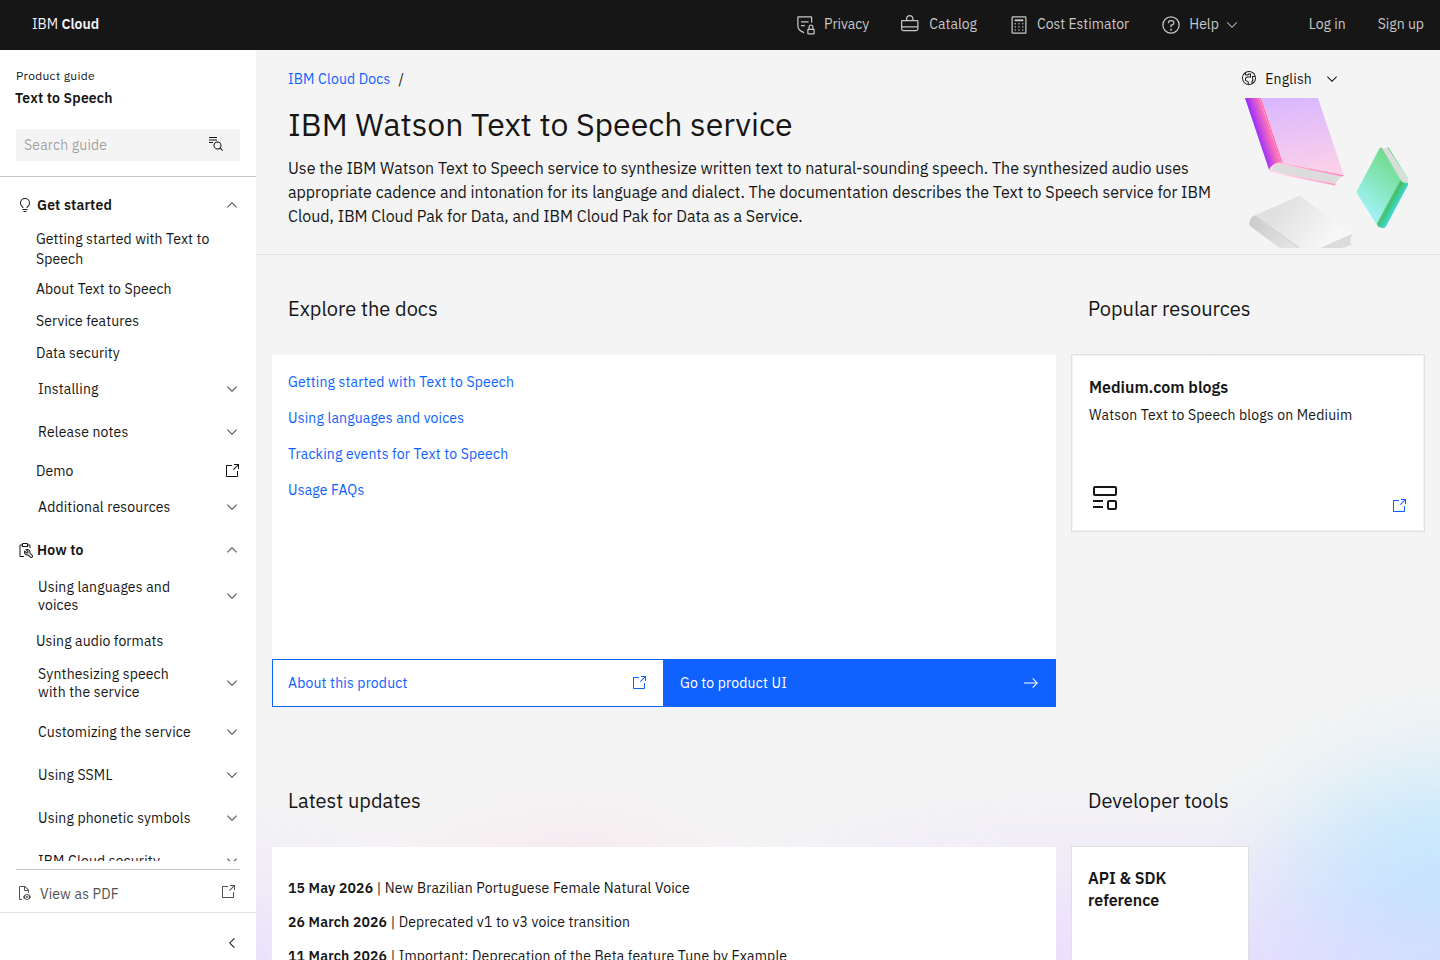The image size is (1440, 960).
Task: Click Sign up in the header
Action: click(1400, 24)
